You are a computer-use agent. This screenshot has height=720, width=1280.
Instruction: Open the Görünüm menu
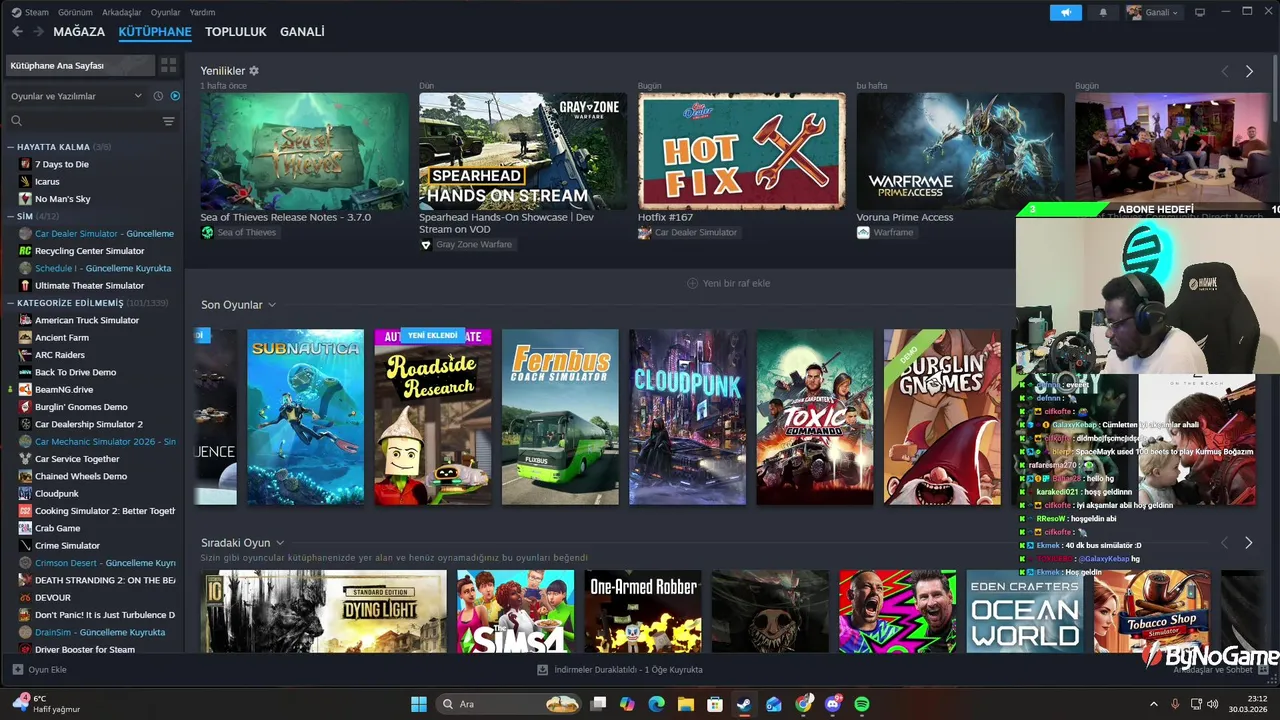[x=75, y=12]
